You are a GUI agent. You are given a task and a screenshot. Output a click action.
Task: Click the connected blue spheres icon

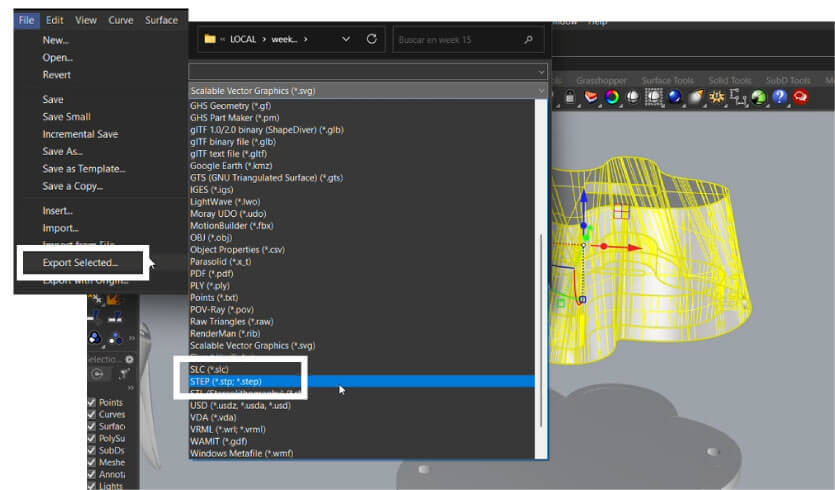pos(95,338)
